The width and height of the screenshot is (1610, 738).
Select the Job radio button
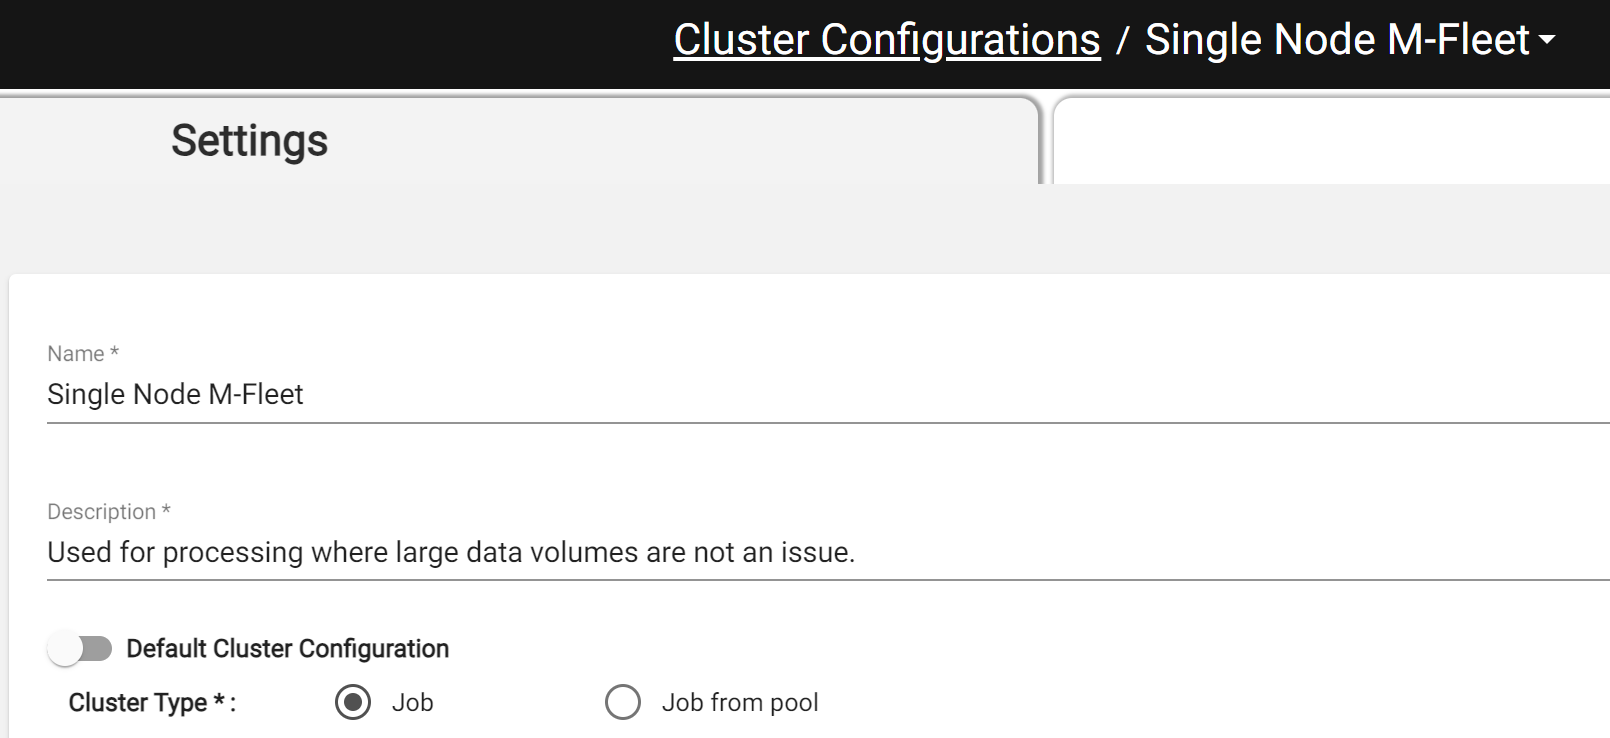point(353,702)
